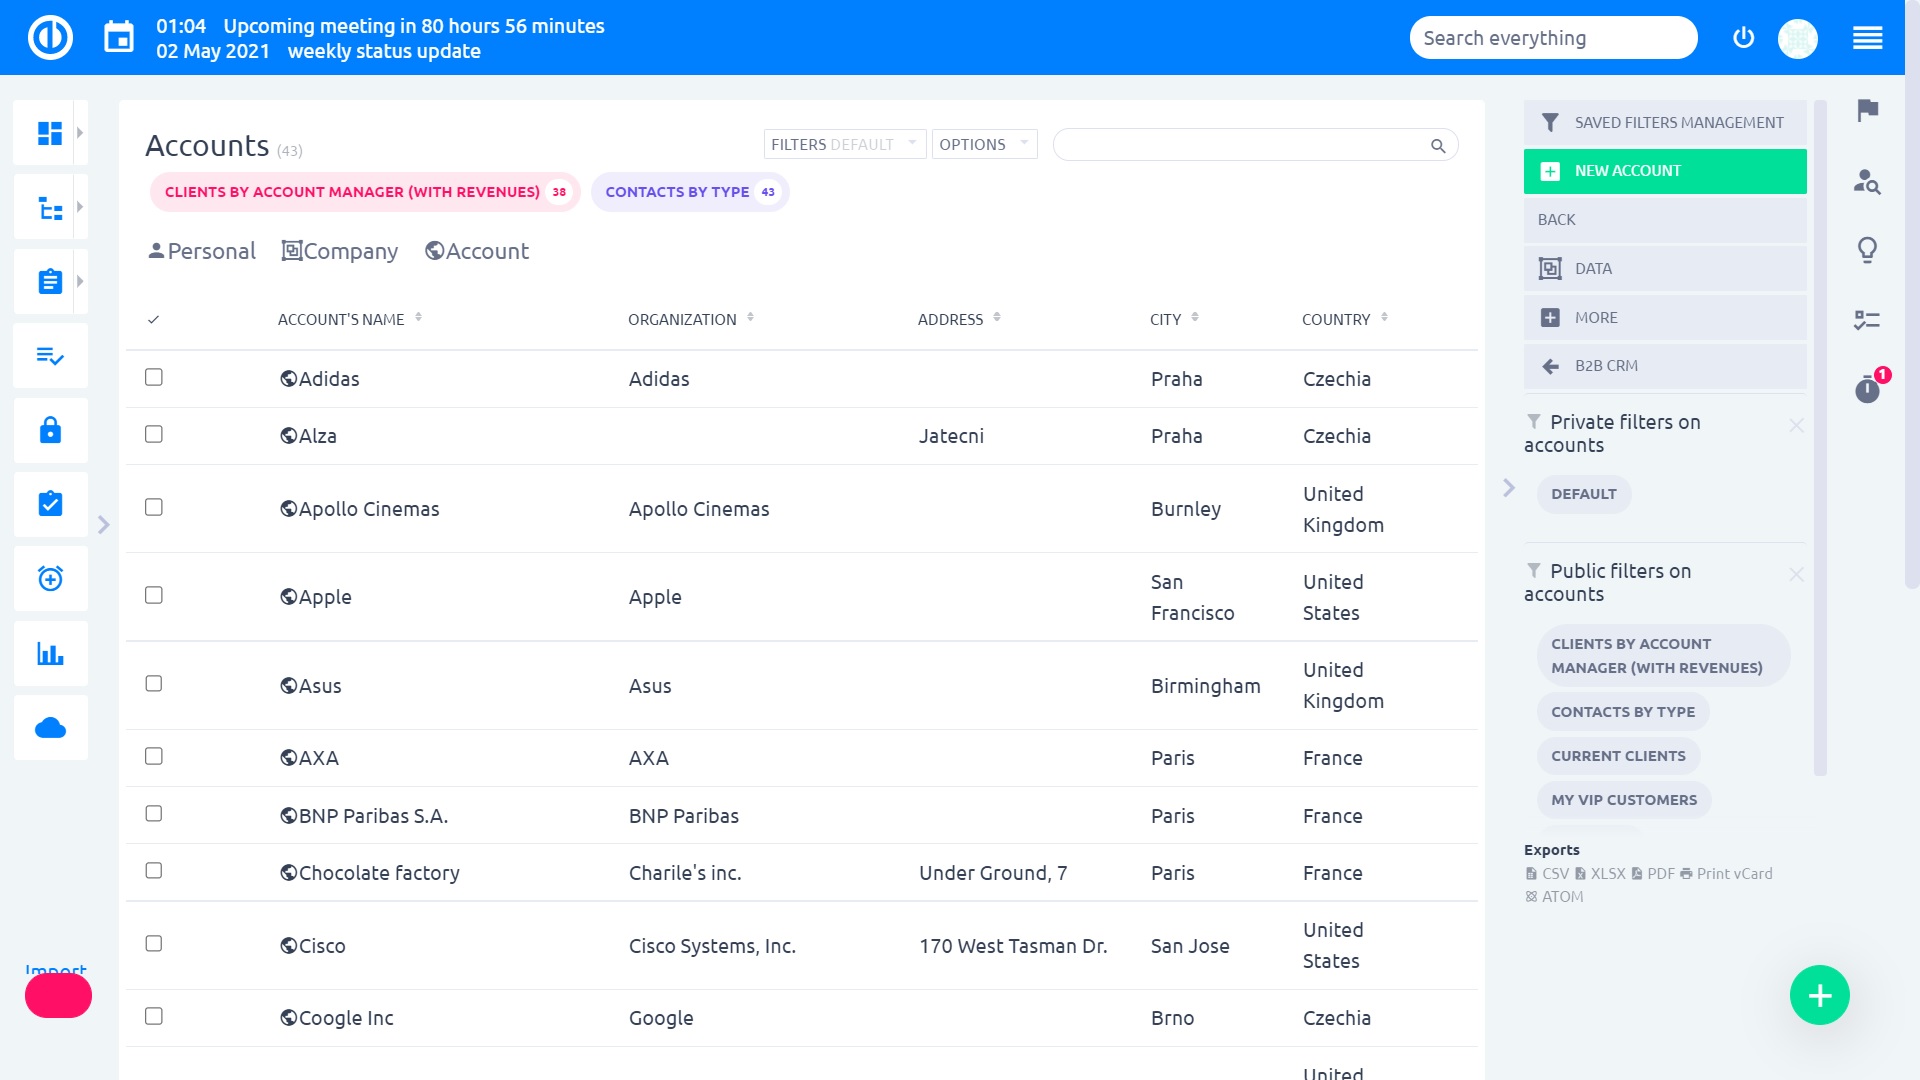Open the alarm clock plus sidebar icon
Image resolution: width=1920 pixels, height=1080 pixels.
coord(50,579)
